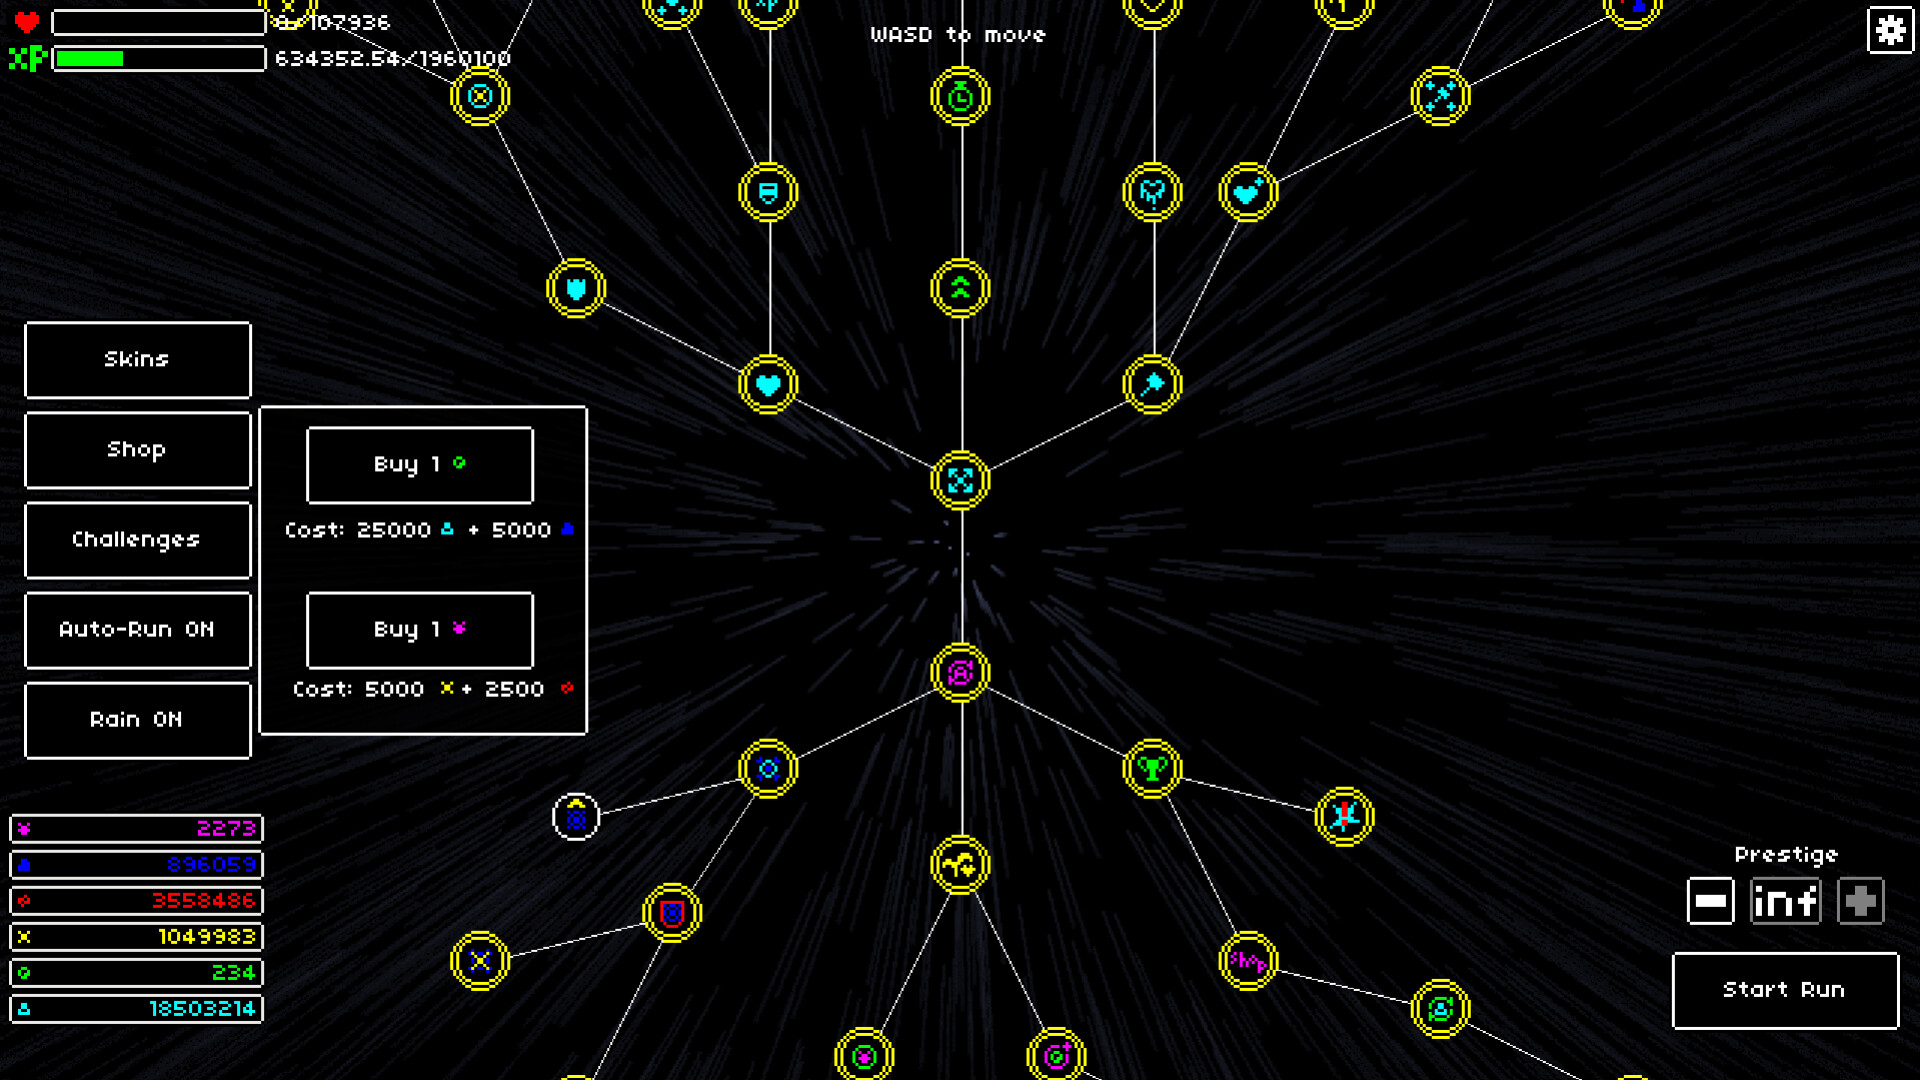1920x1080 pixels.
Task: Turn Rain off
Action: (x=137, y=719)
